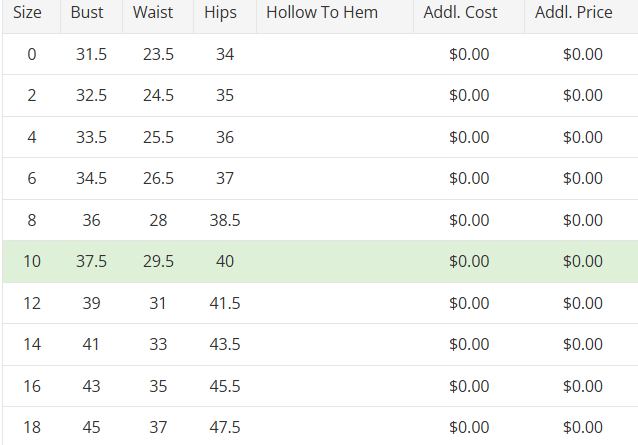This screenshot has width=638, height=445.
Task: Sort by the Waist column header
Action: click(153, 14)
